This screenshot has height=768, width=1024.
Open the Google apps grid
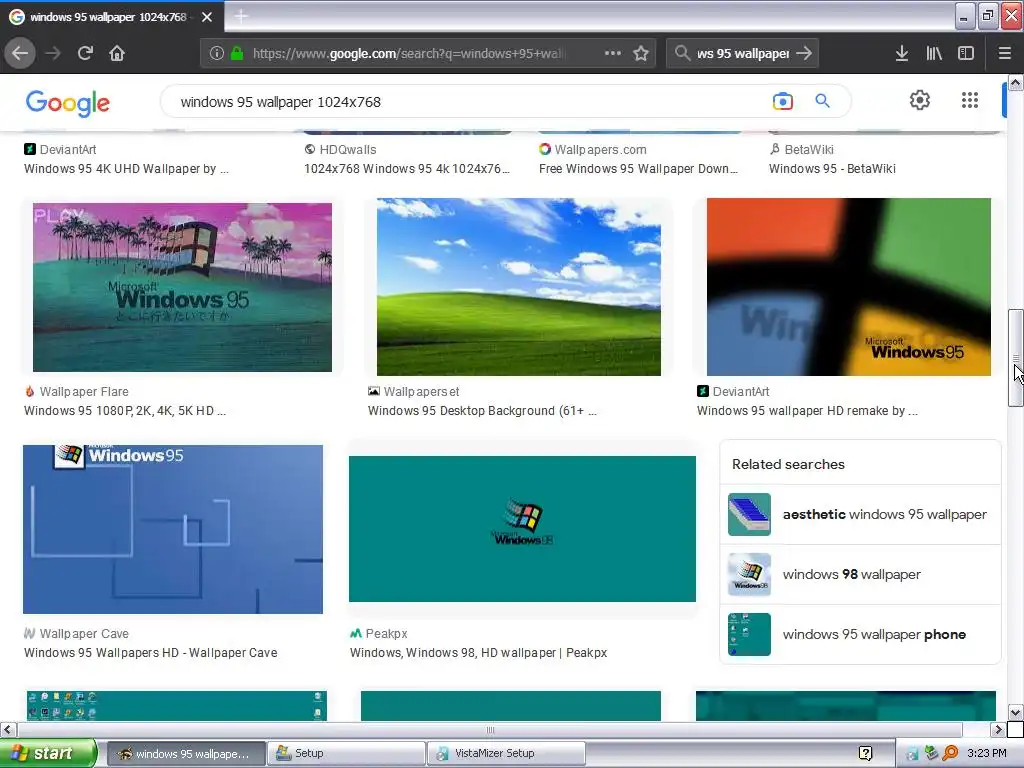tap(970, 100)
